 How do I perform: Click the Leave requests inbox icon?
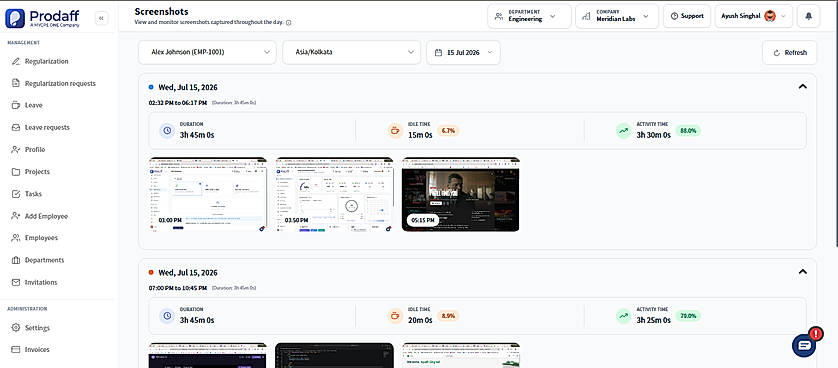(x=15, y=128)
